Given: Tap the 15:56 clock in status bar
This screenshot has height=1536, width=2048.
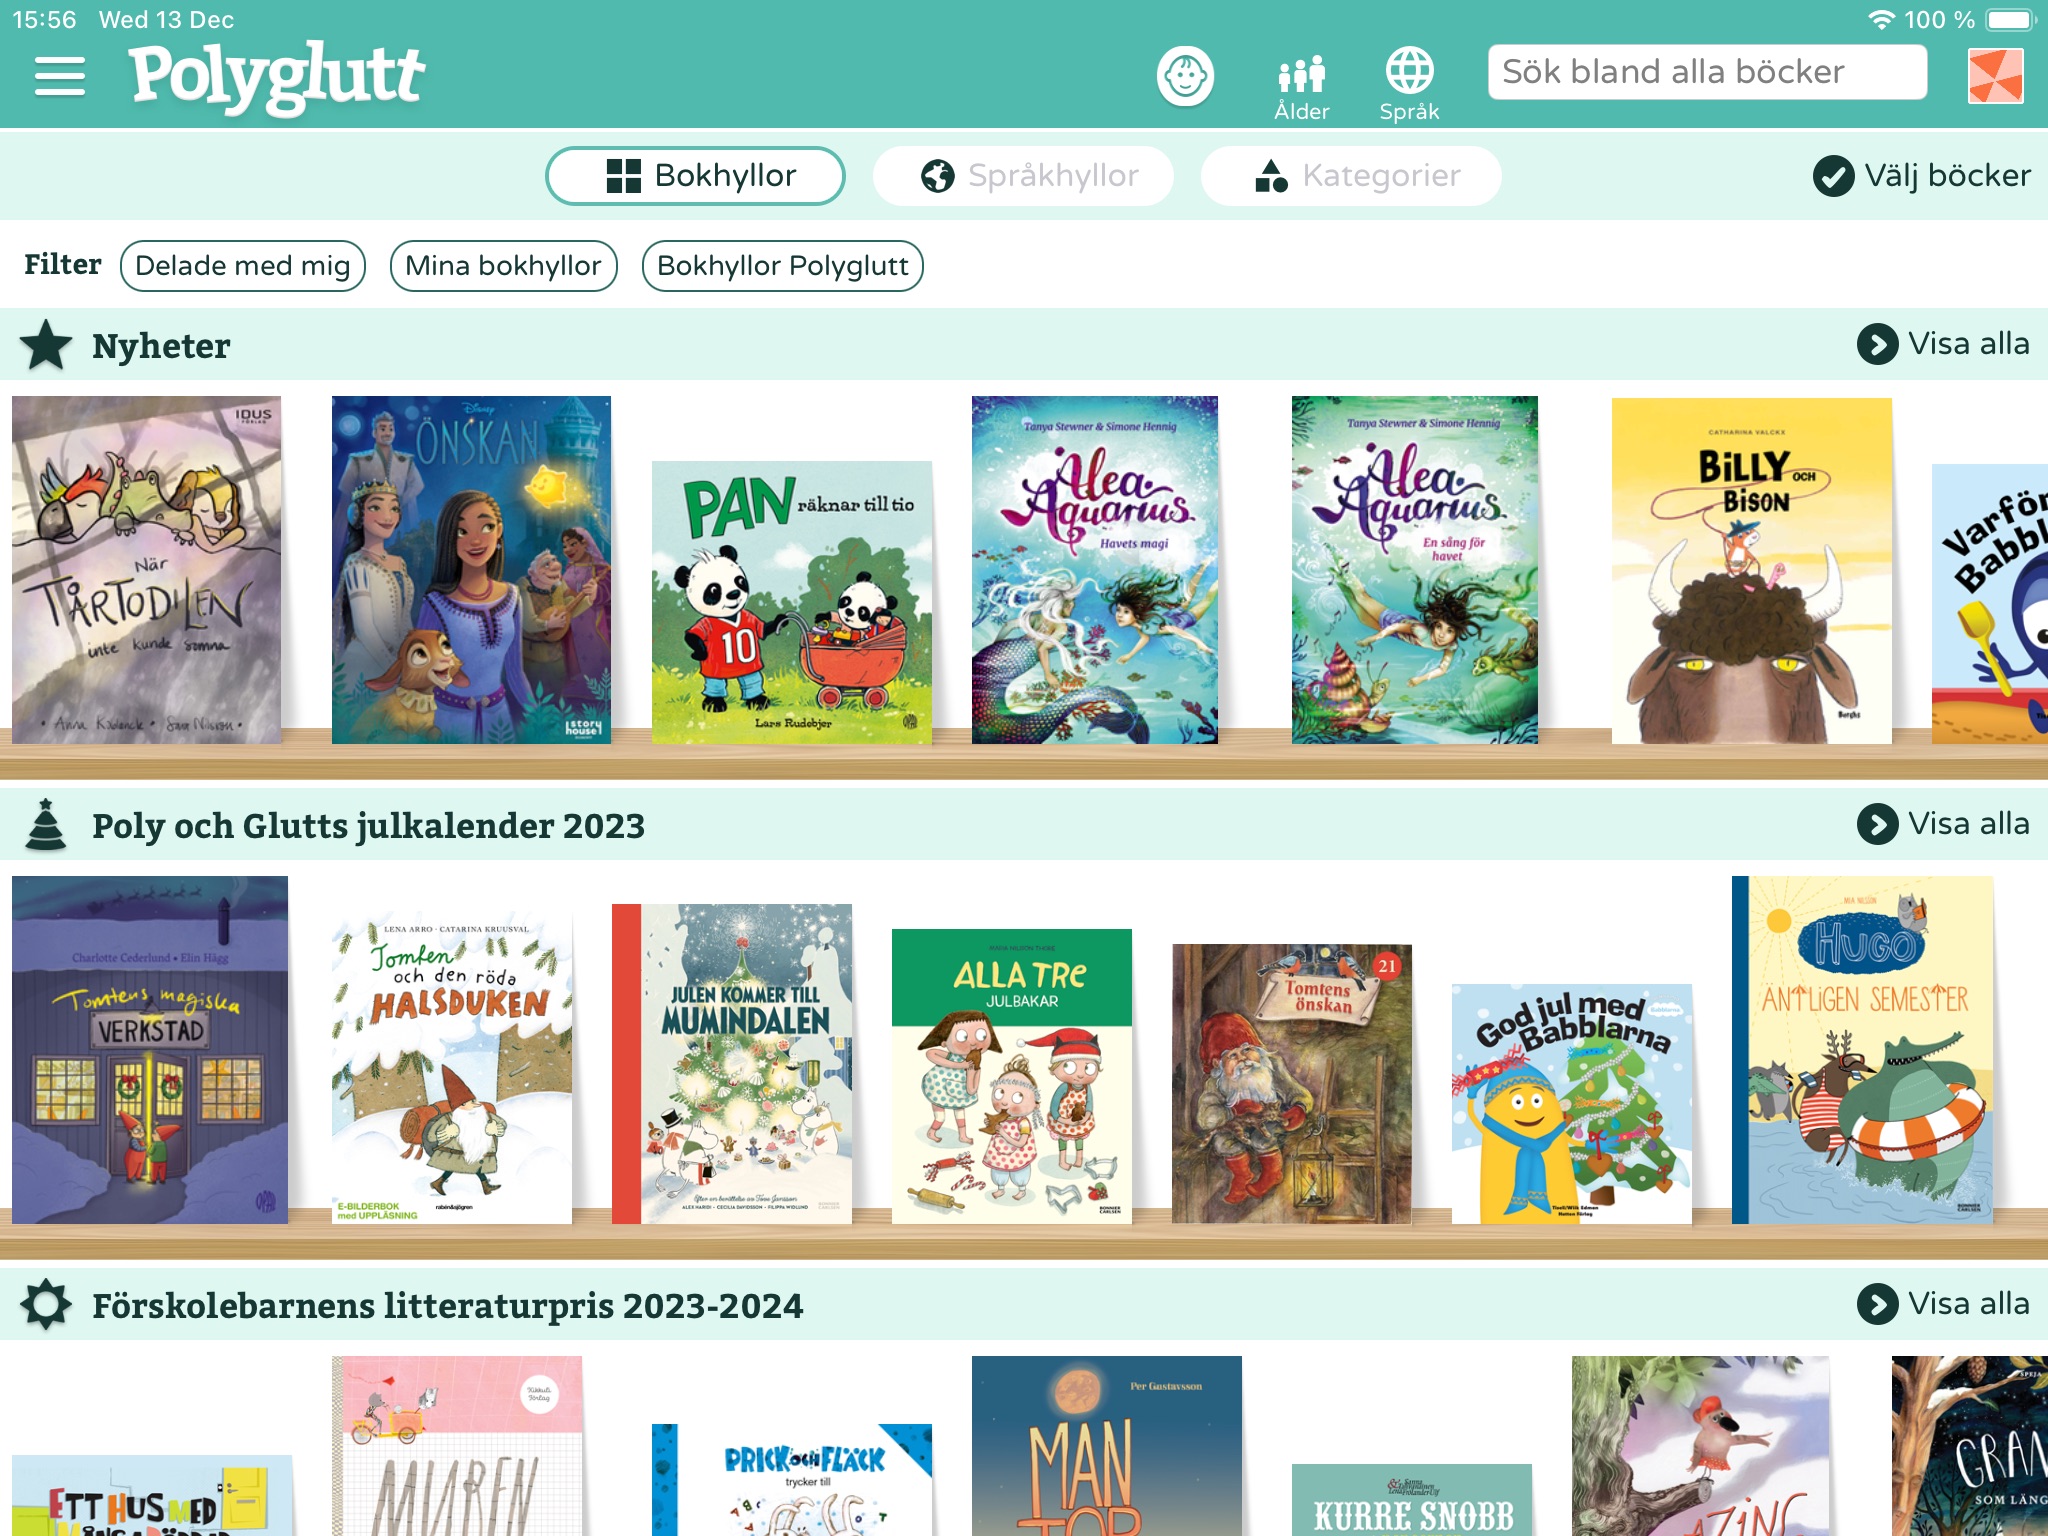Looking at the screenshot, I should [44, 20].
